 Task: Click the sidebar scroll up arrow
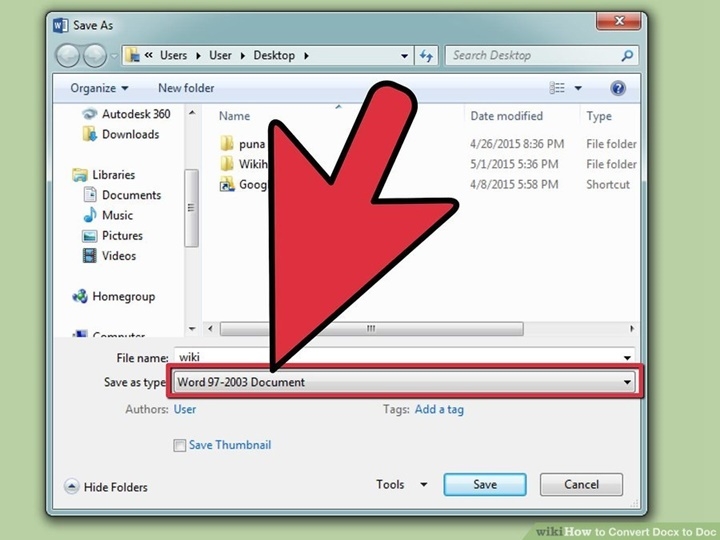click(192, 112)
